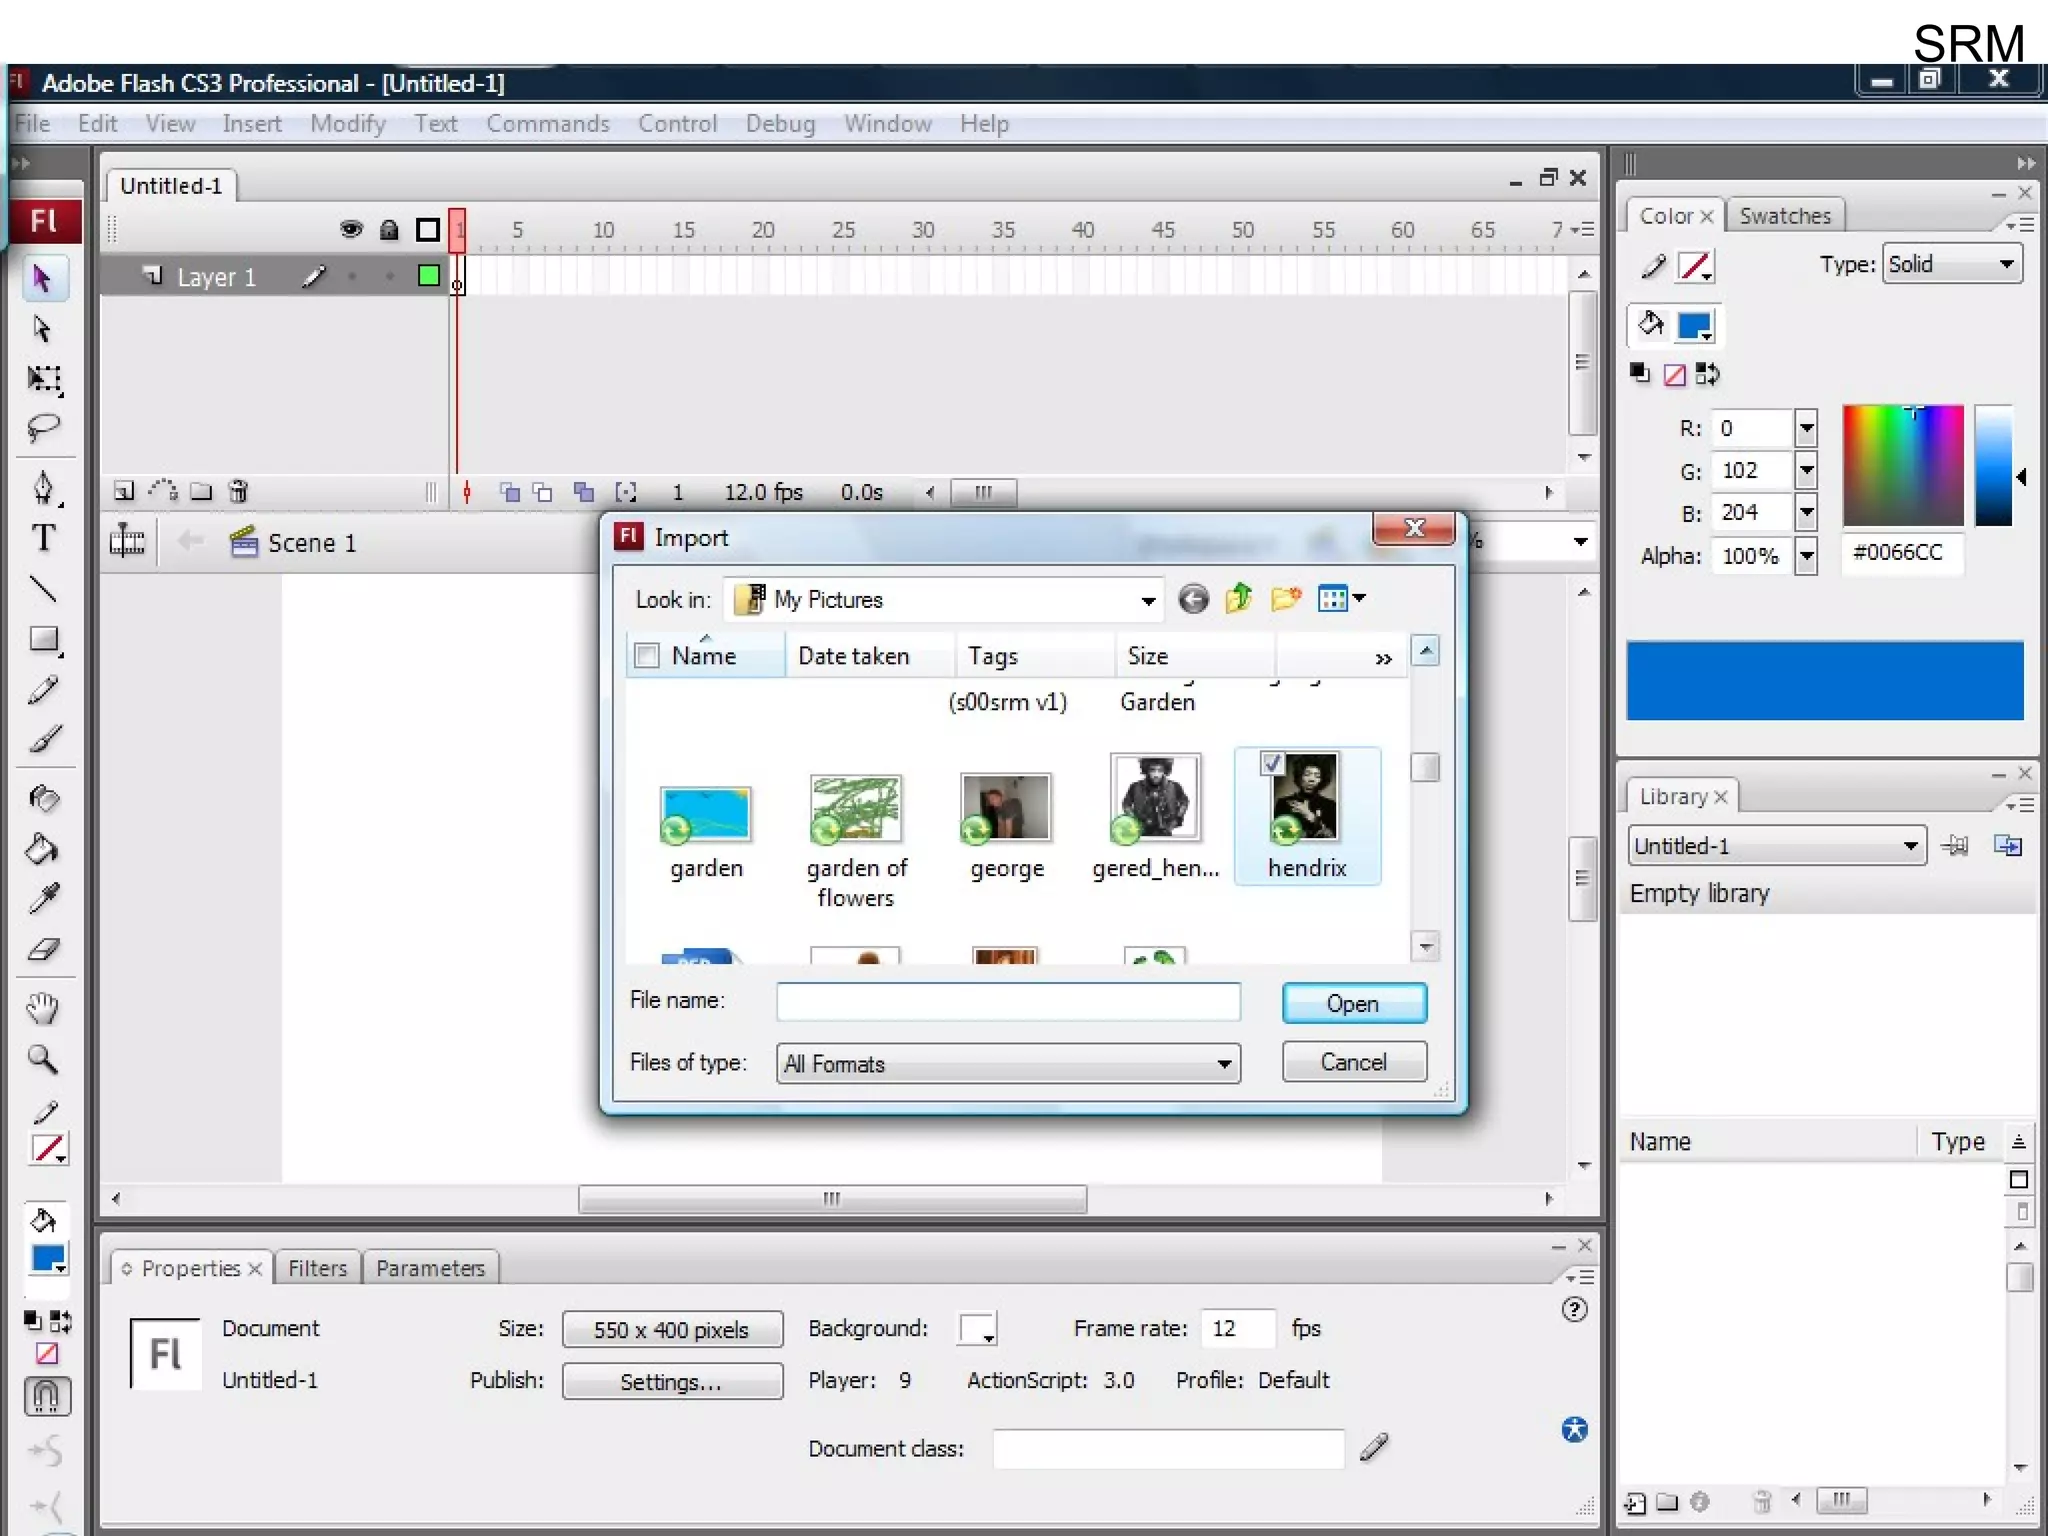This screenshot has height=1536, width=2048.
Task: Select the Zoom magnifier tool
Action: [43, 1059]
